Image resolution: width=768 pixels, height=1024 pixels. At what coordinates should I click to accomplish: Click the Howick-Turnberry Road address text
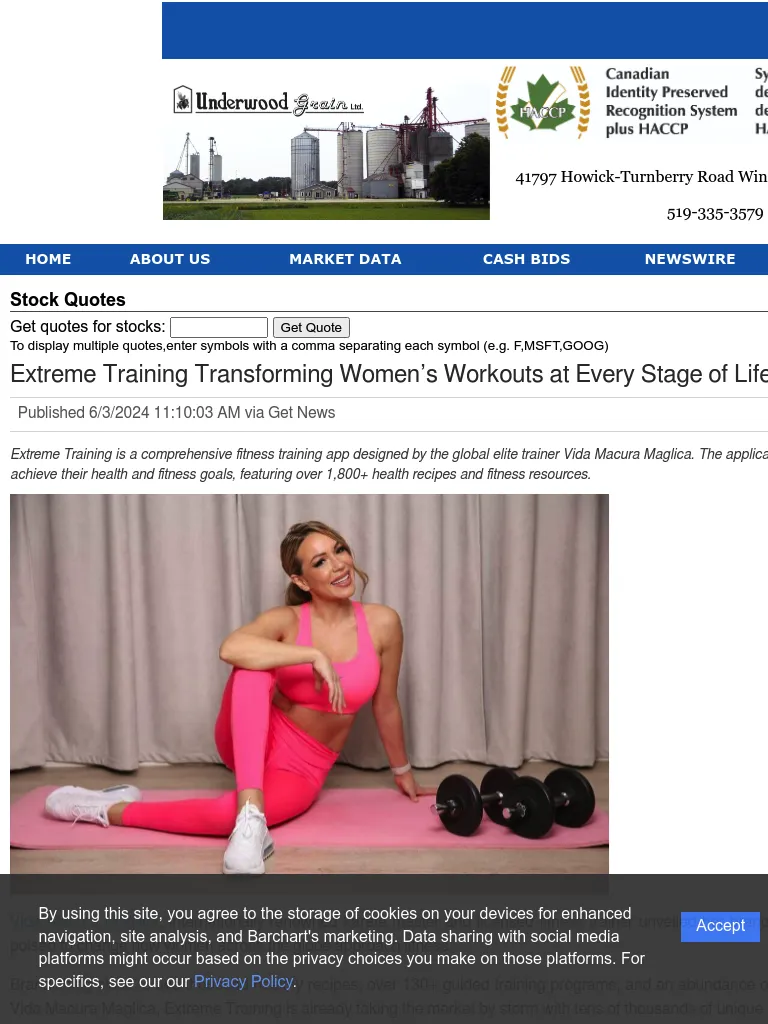click(x=641, y=177)
